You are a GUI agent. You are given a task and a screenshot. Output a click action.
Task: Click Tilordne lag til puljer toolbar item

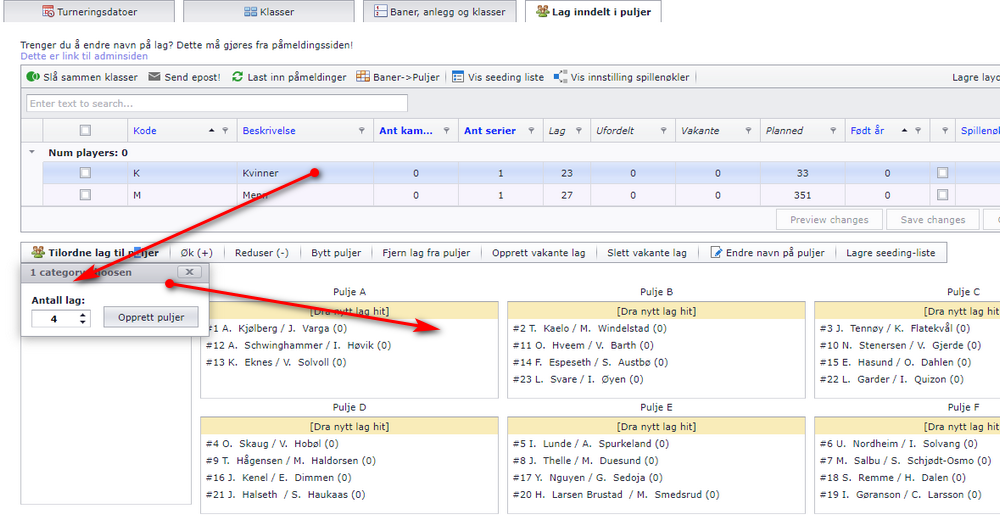pos(96,252)
